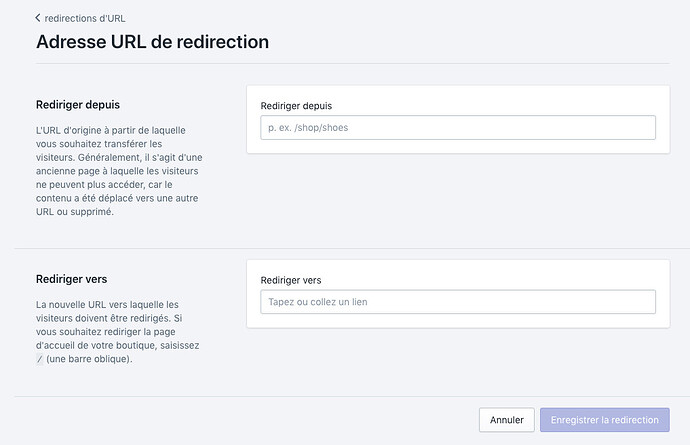Focus the "Tapez ou collez un lien" input

point(457,302)
